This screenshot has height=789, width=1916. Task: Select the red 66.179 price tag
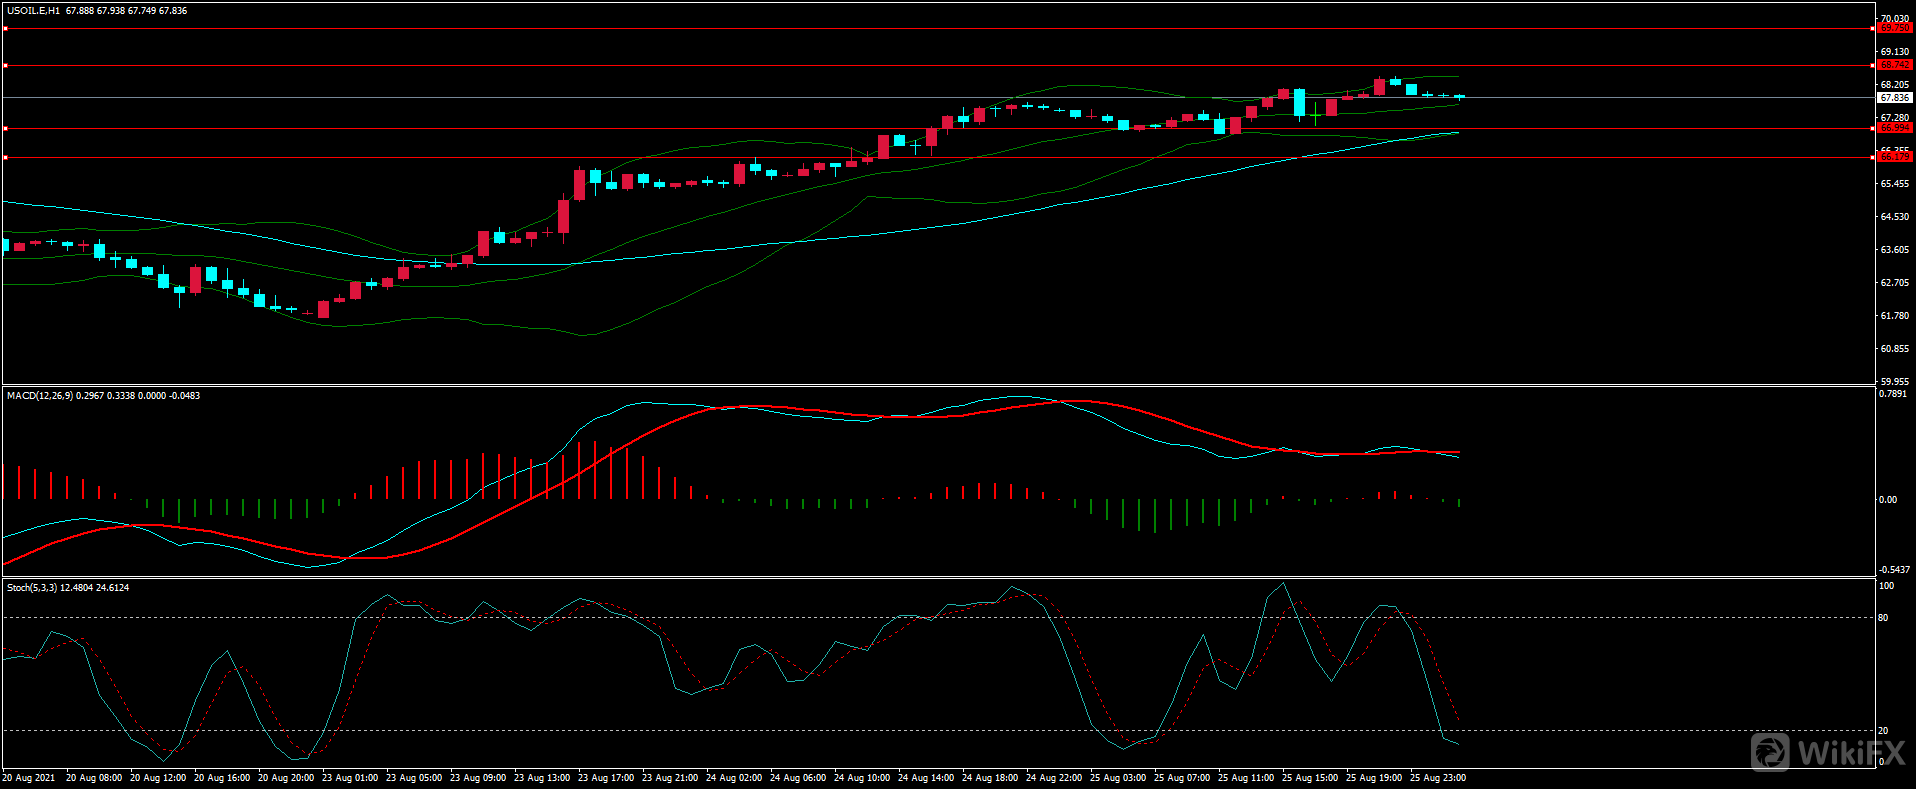[x=1894, y=157]
